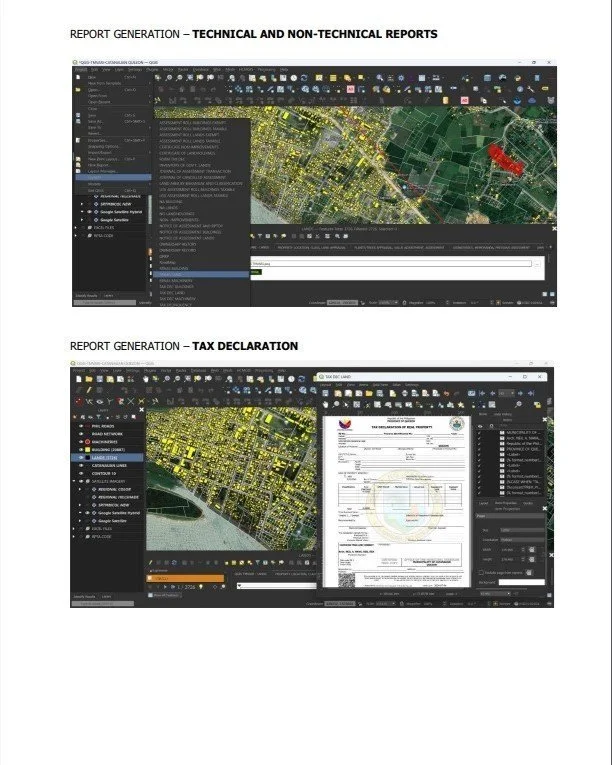Close the lower Layers panel with X
This screenshot has height=765, width=612.
click(x=142, y=410)
